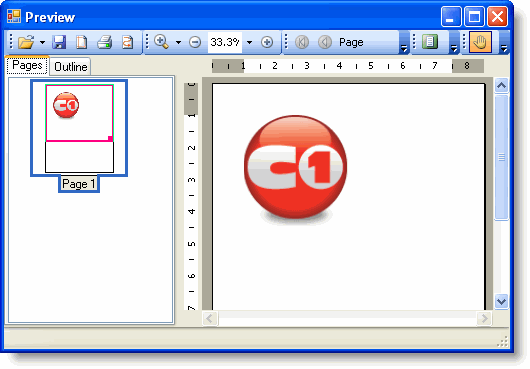The width and height of the screenshot is (530, 369).
Task: Print the document with printer icon
Action: [104, 42]
